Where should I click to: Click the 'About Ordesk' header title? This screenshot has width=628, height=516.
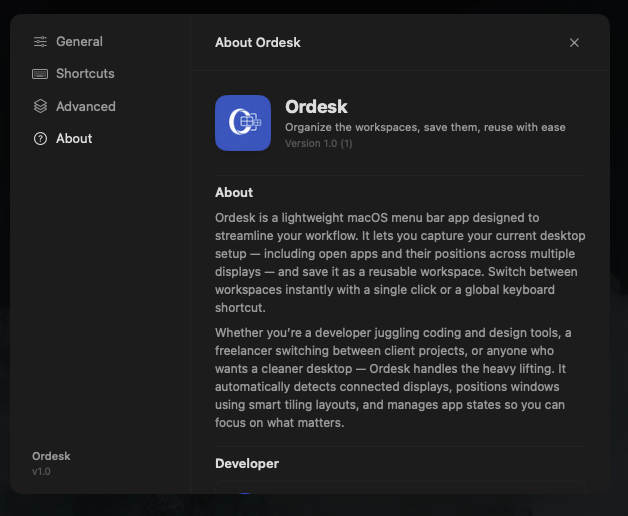pyautogui.click(x=258, y=42)
